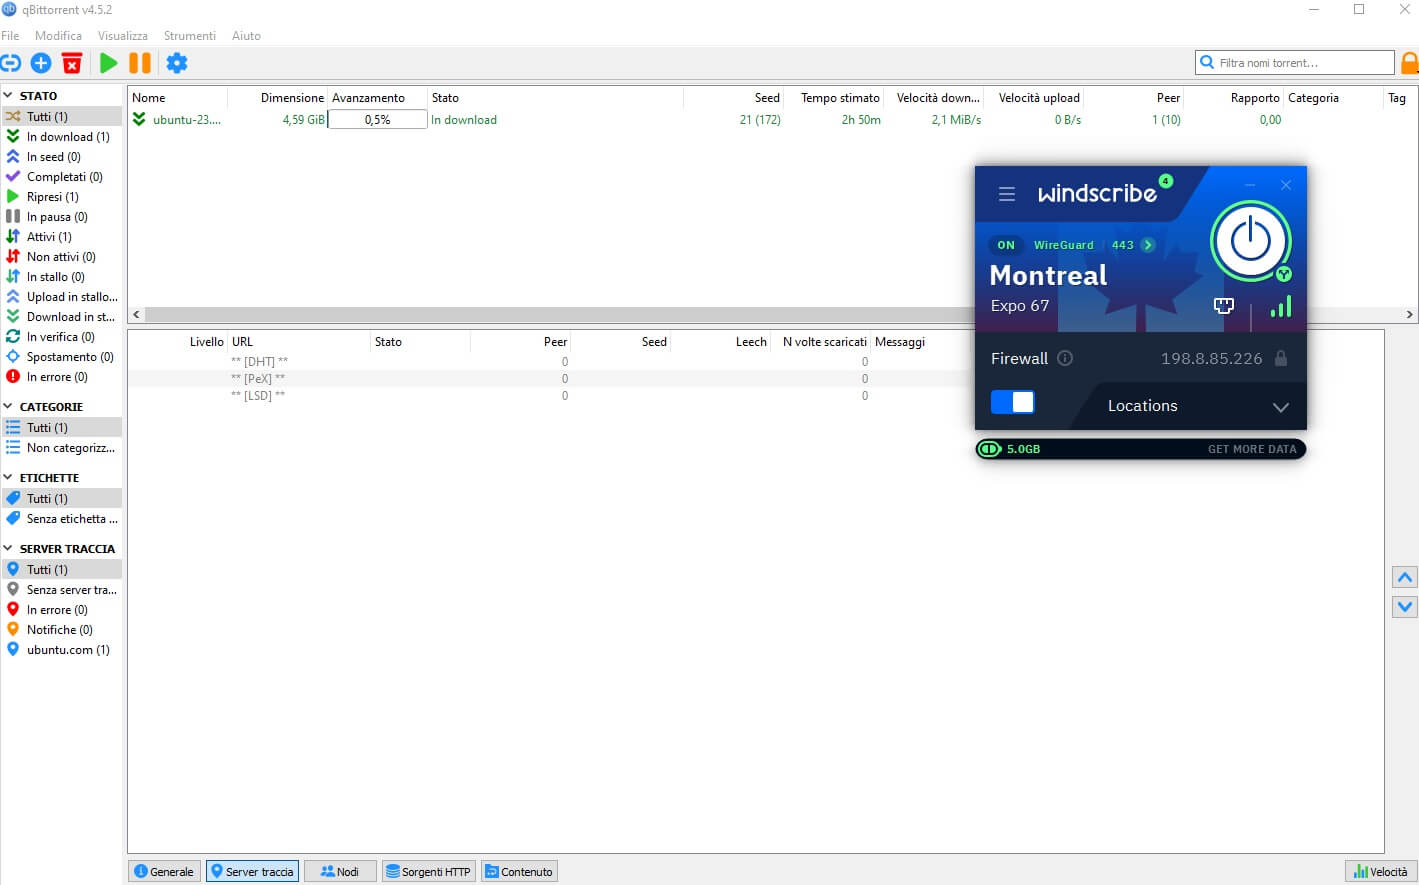
Task: Move tracker down with down arrow
Action: 1405,606
